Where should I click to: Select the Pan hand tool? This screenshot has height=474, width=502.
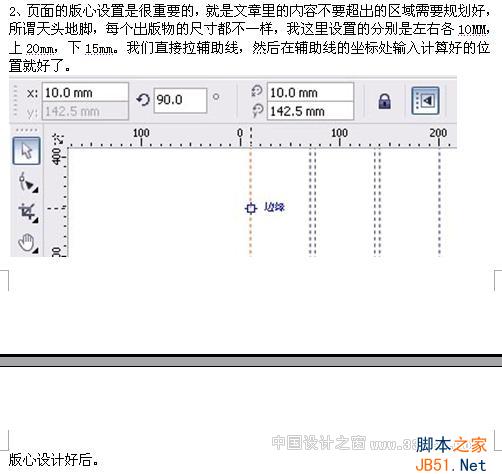click(x=28, y=243)
